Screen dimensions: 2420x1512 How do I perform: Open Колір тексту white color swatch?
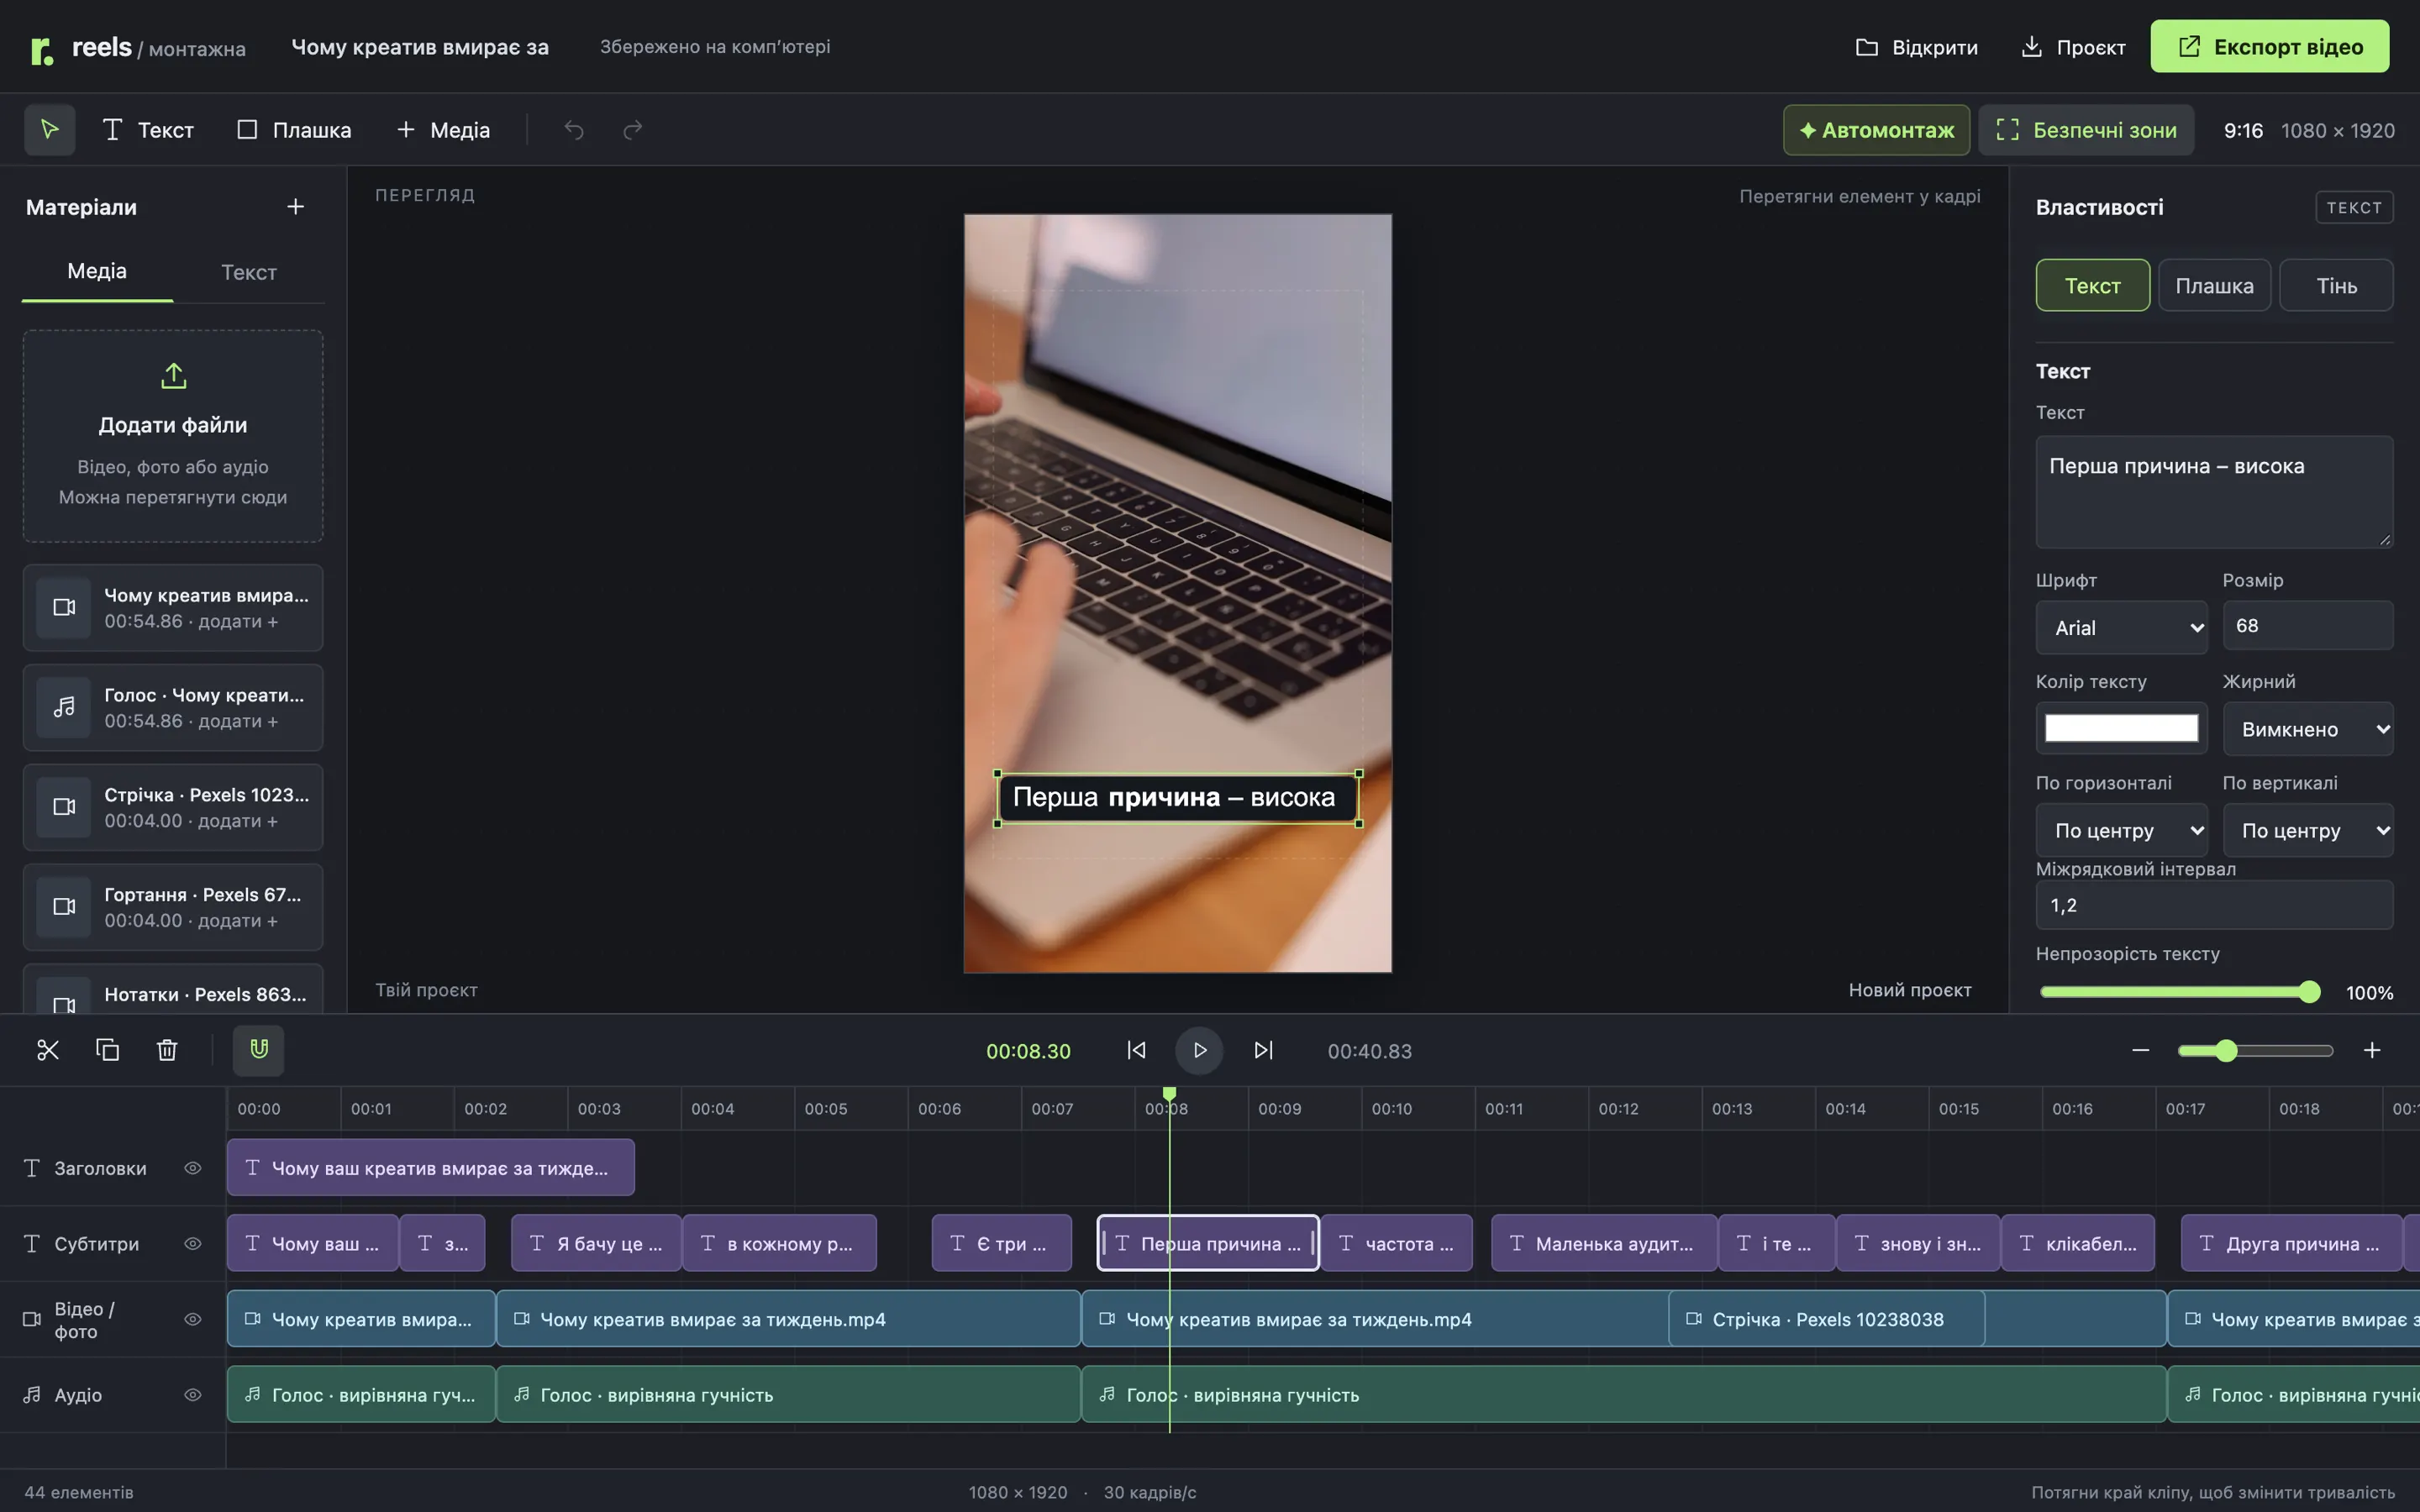click(2121, 728)
